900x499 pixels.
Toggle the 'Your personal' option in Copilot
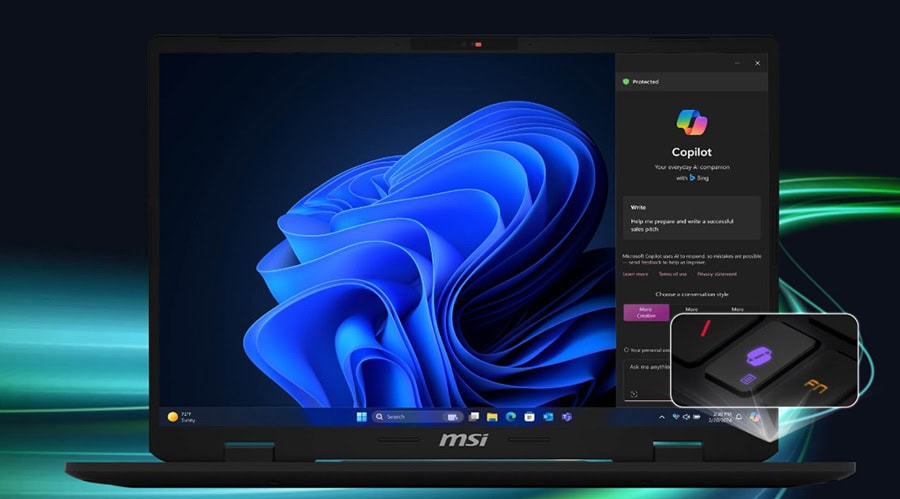(x=626, y=350)
